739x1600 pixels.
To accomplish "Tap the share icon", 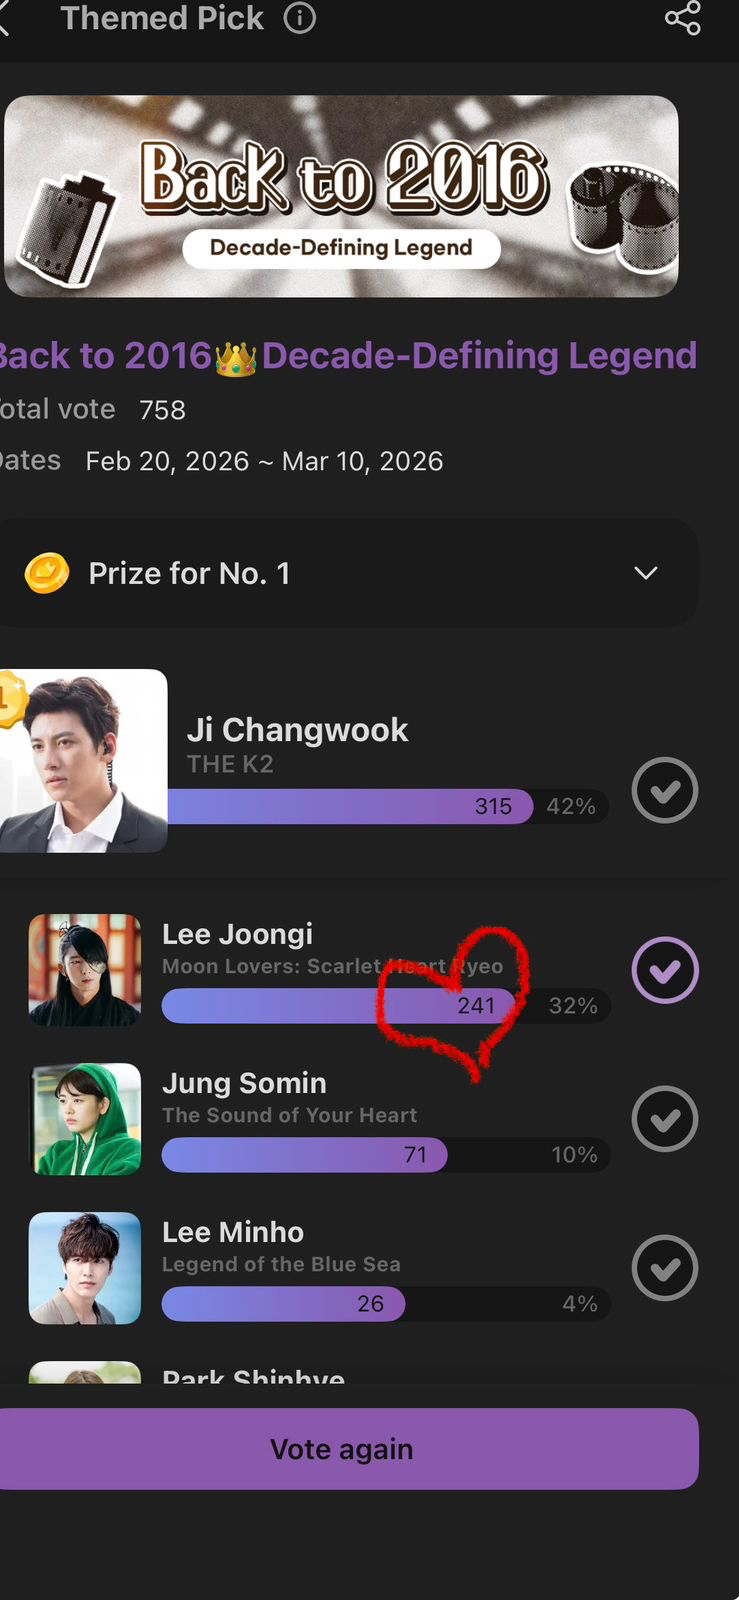I will (x=682, y=18).
